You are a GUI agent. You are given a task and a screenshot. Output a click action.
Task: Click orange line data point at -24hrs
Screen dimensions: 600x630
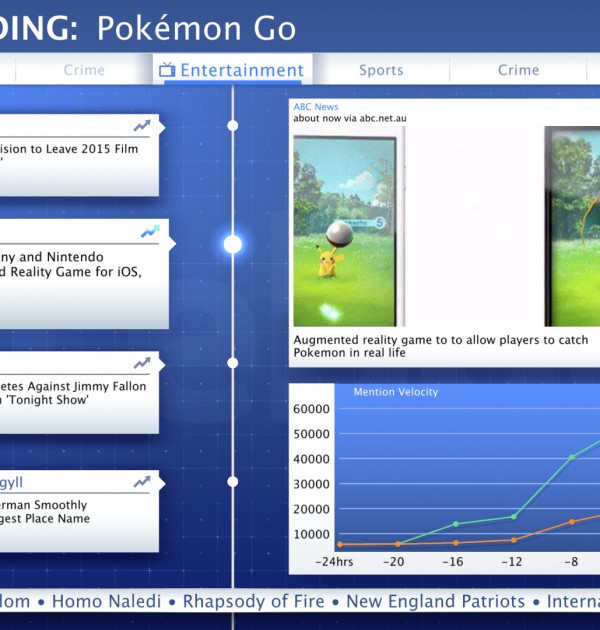pos(340,544)
